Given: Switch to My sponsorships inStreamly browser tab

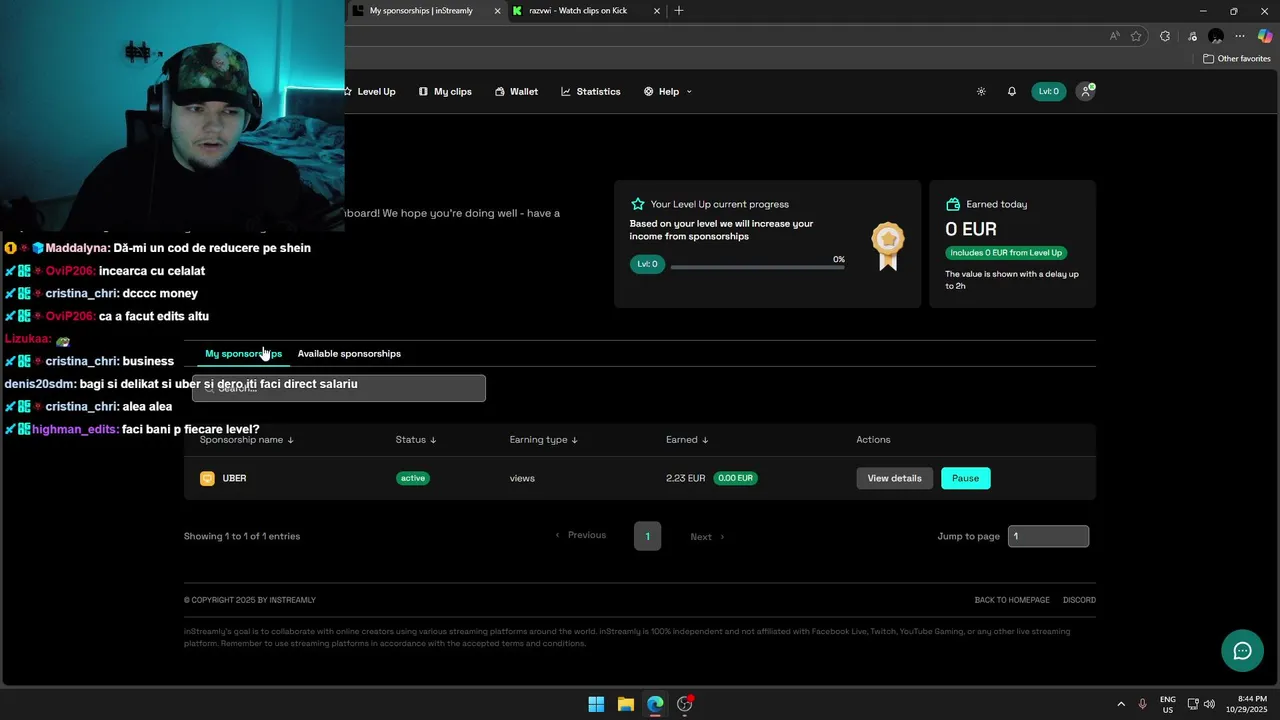Looking at the screenshot, I should point(420,11).
